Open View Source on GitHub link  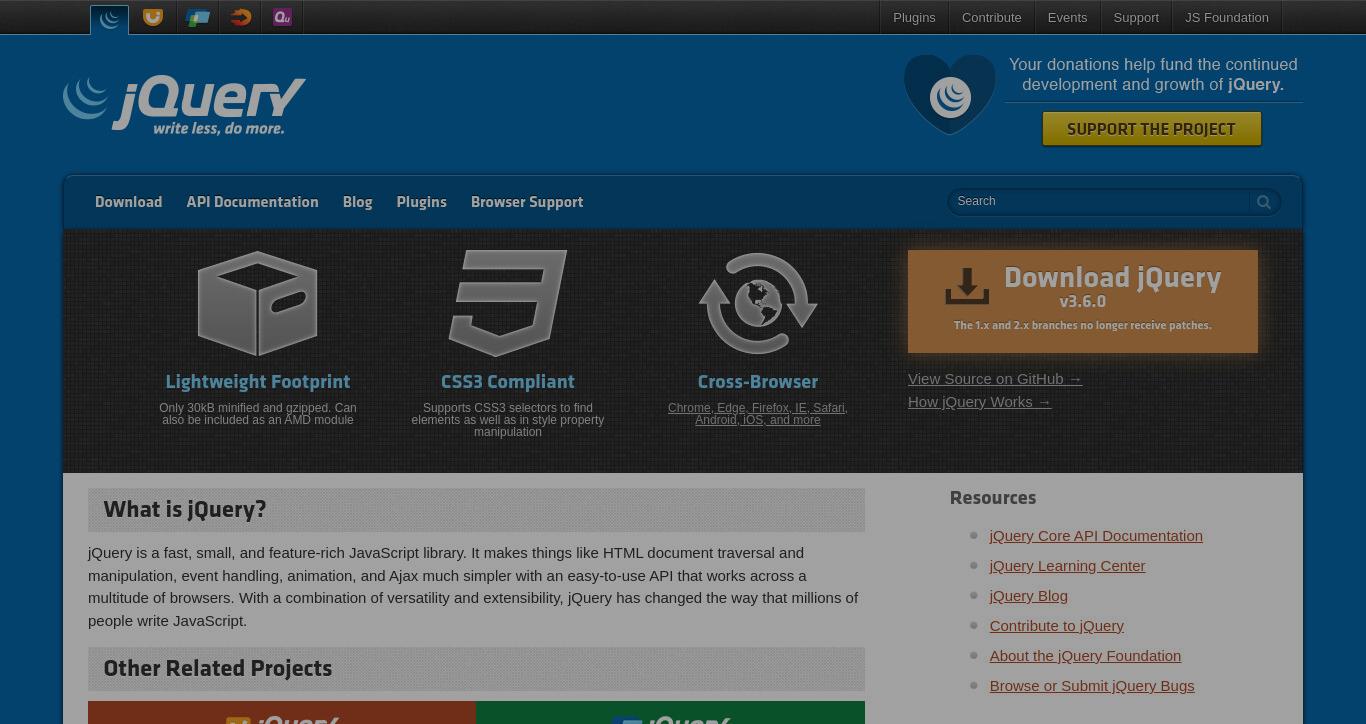995,379
